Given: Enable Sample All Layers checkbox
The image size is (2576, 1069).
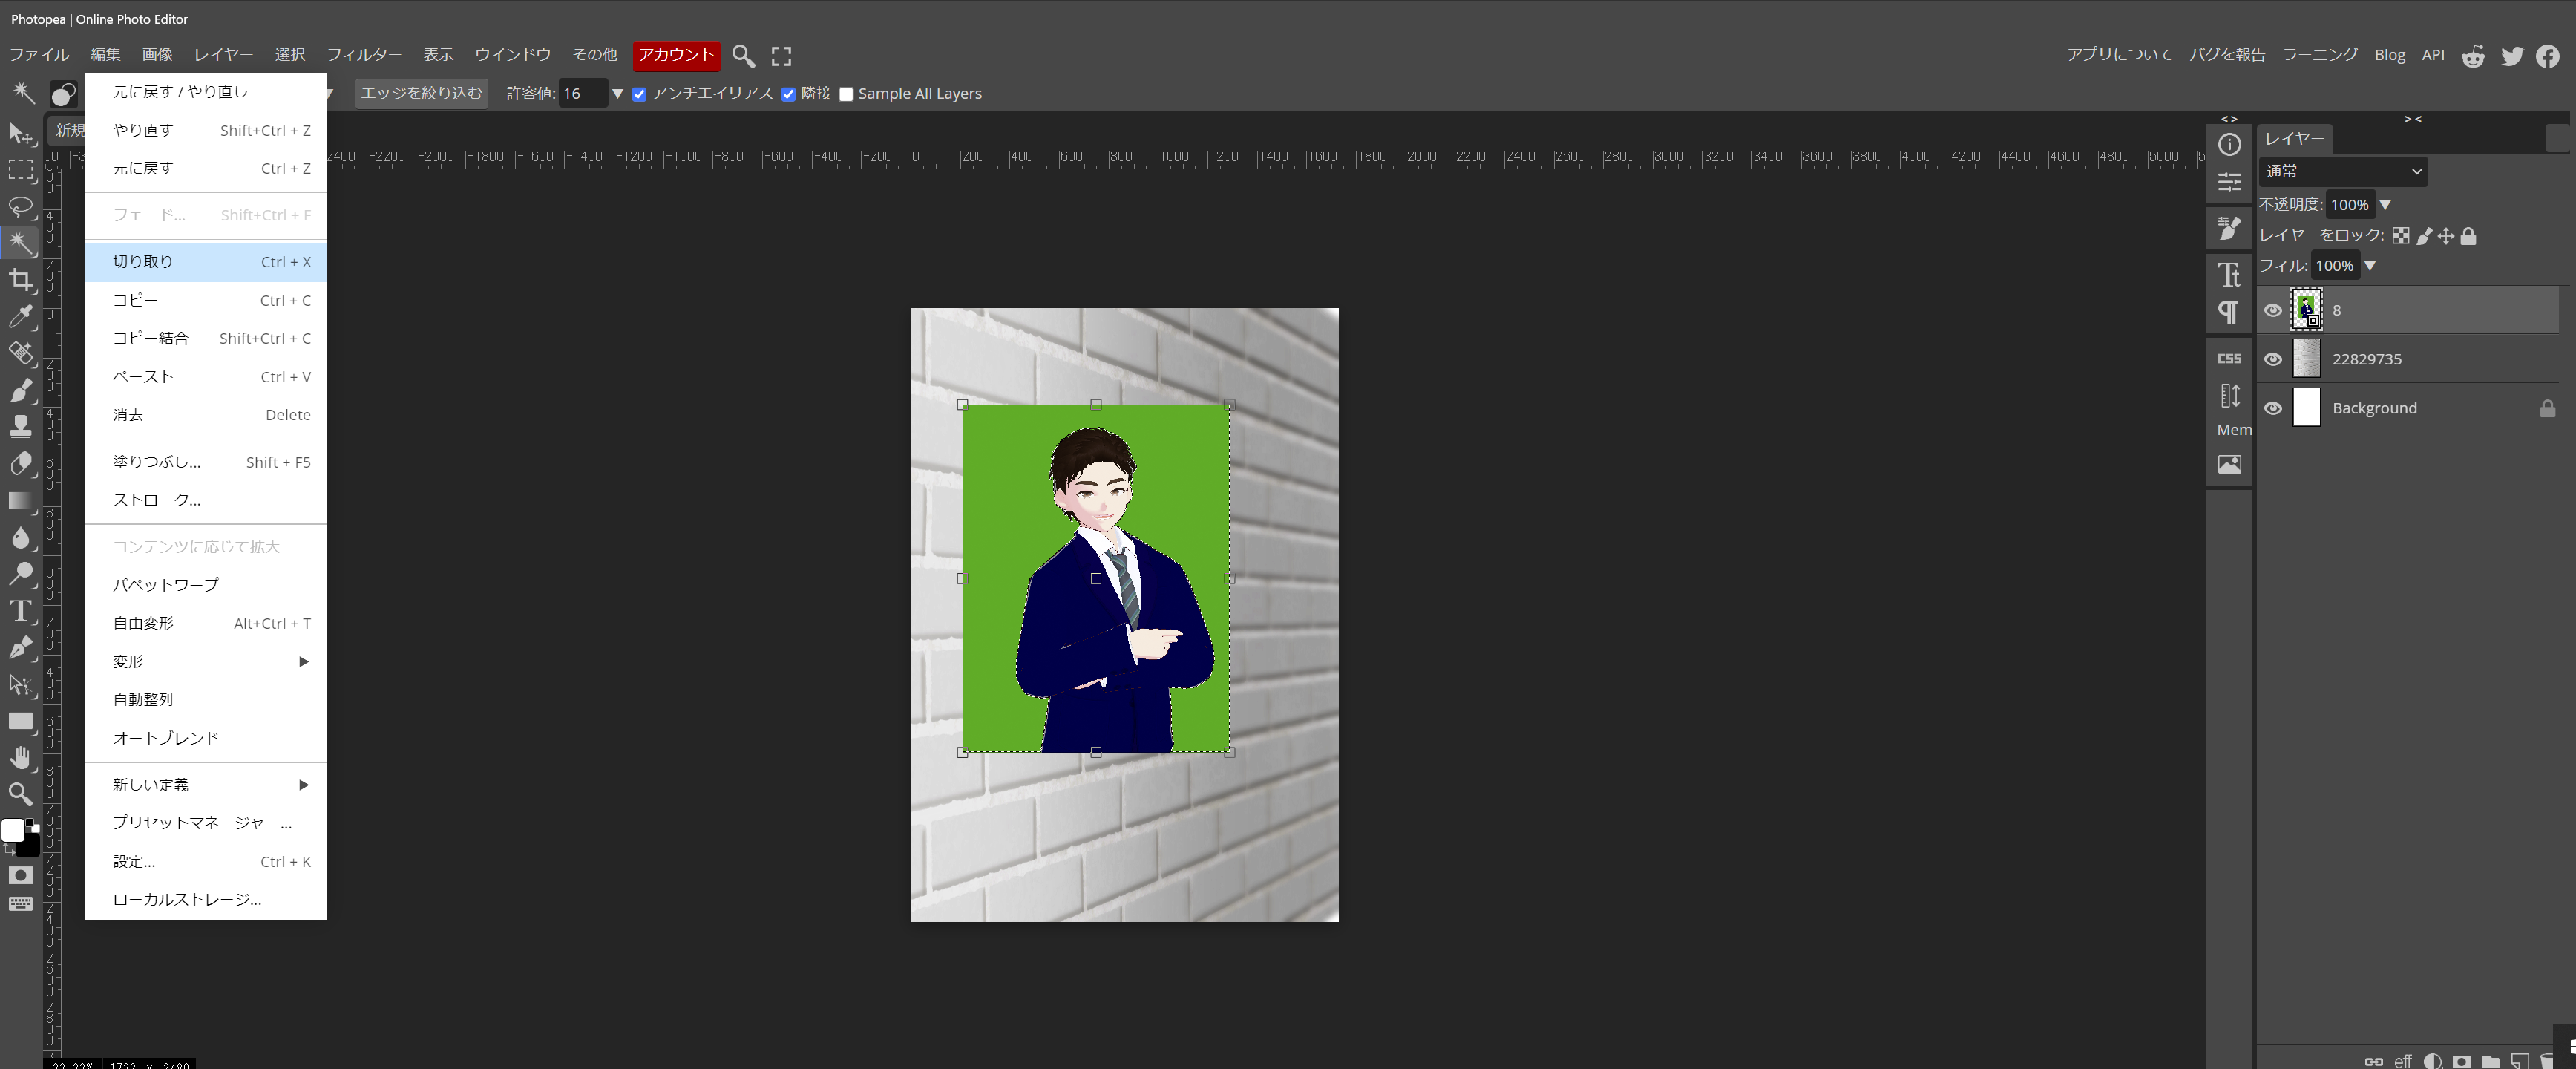Looking at the screenshot, I should [846, 94].
